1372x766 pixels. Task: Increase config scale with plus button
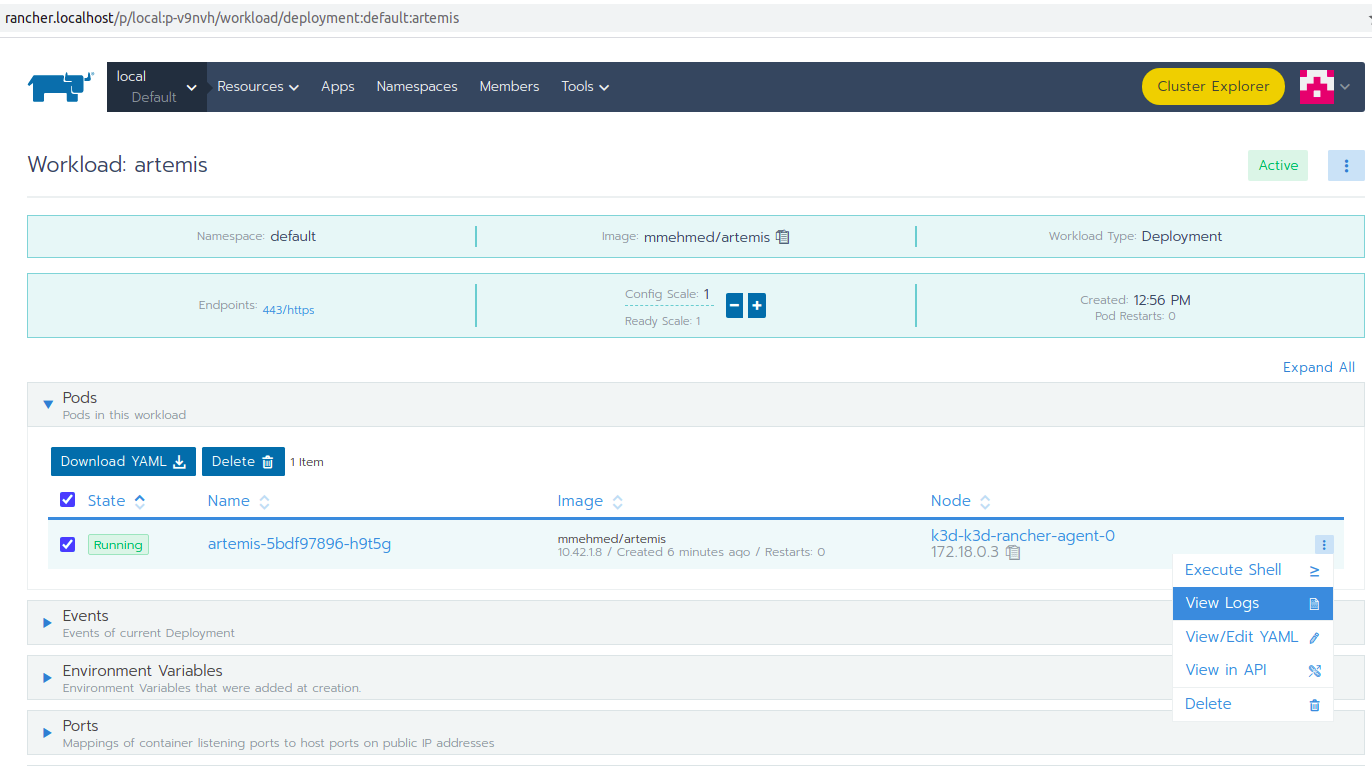pyautogui.click(x=757, y=306)
